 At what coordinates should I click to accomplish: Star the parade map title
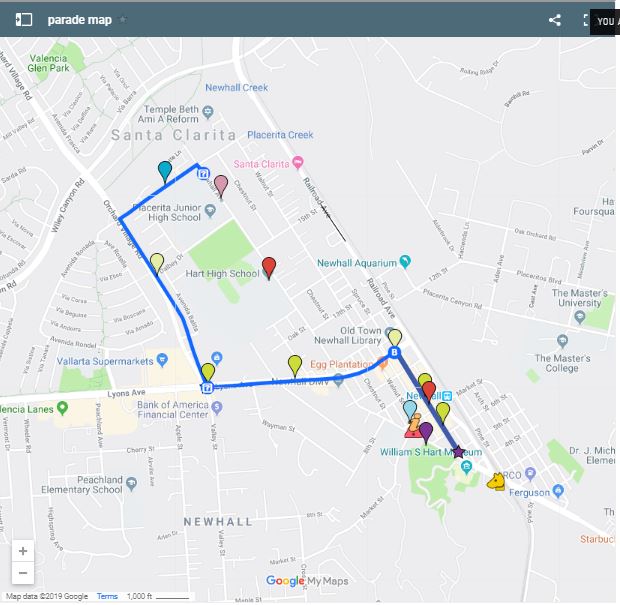pyautogui.click(x=123, y=19)
